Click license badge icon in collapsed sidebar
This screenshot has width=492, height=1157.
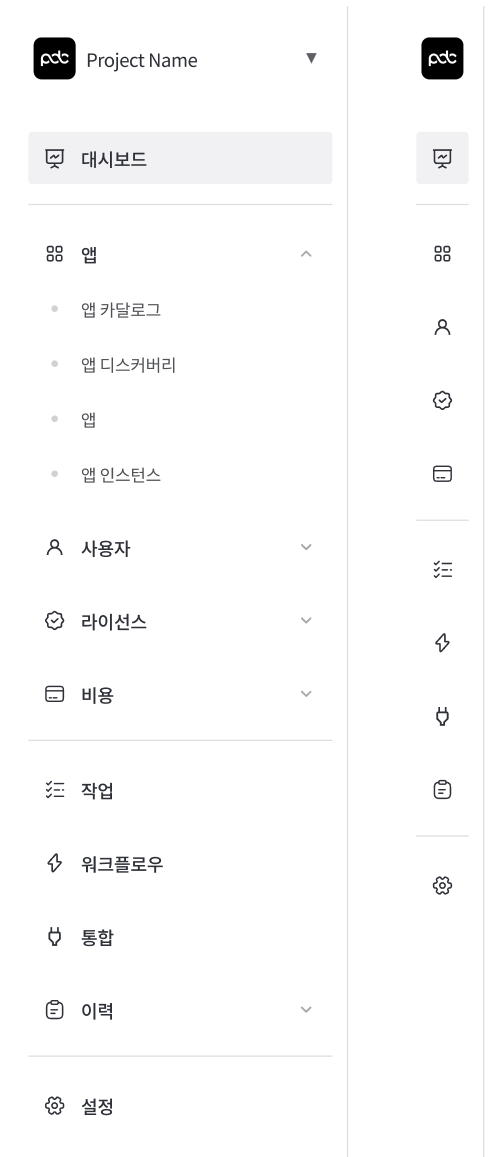click(x=442, y=401)
